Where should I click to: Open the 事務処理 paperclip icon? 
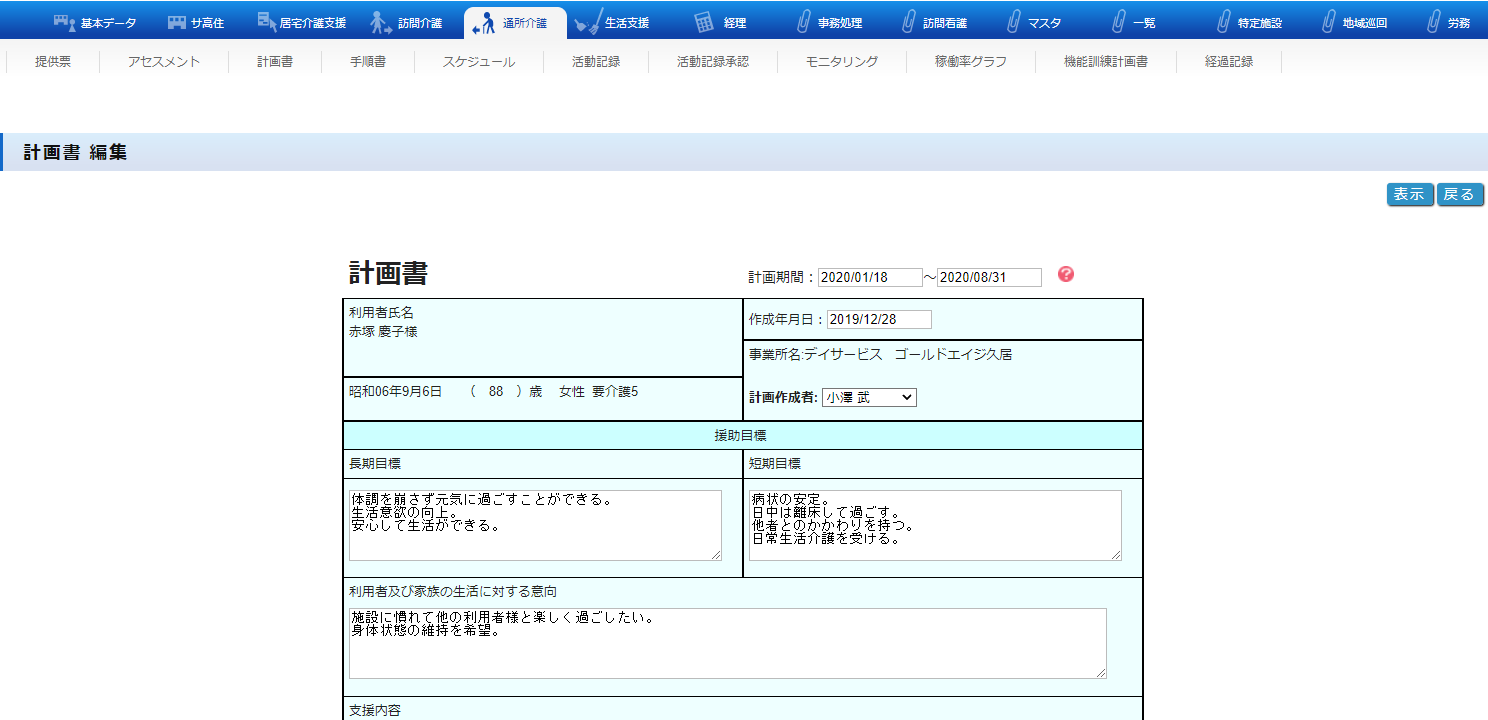pyautogui.click(x=802, y=22)
